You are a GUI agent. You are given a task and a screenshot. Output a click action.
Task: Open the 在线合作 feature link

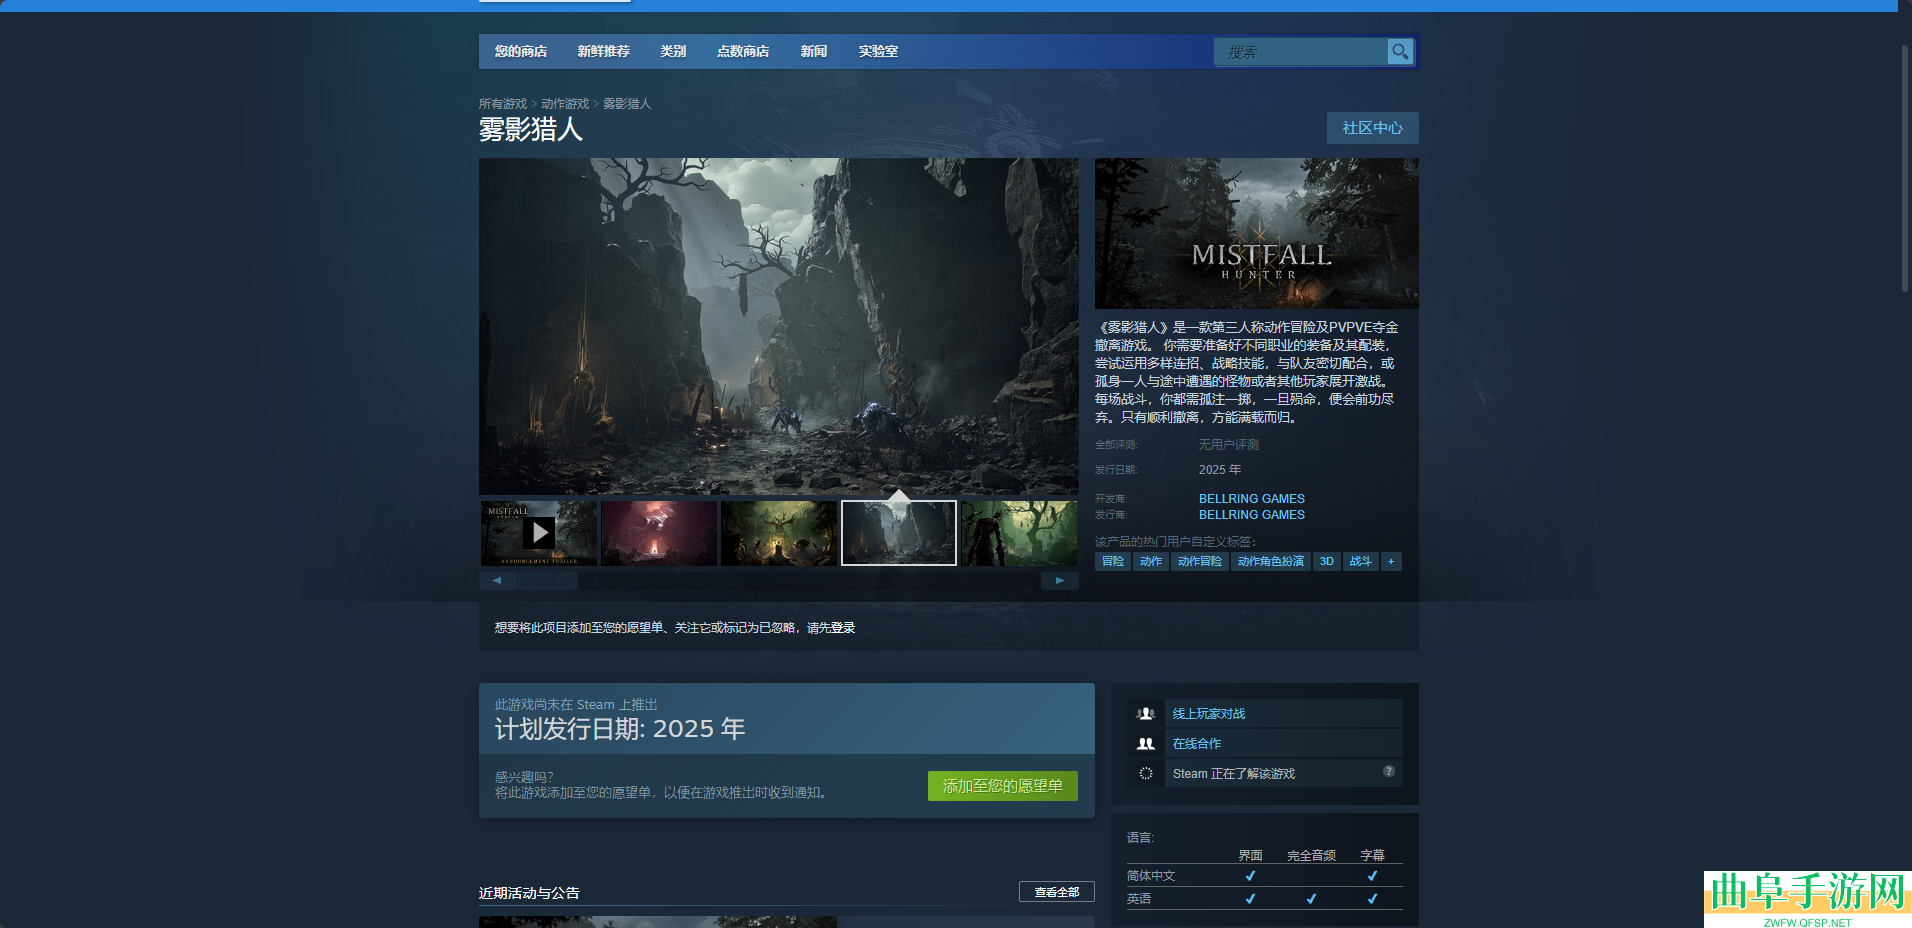click(x=1197, y=744)
